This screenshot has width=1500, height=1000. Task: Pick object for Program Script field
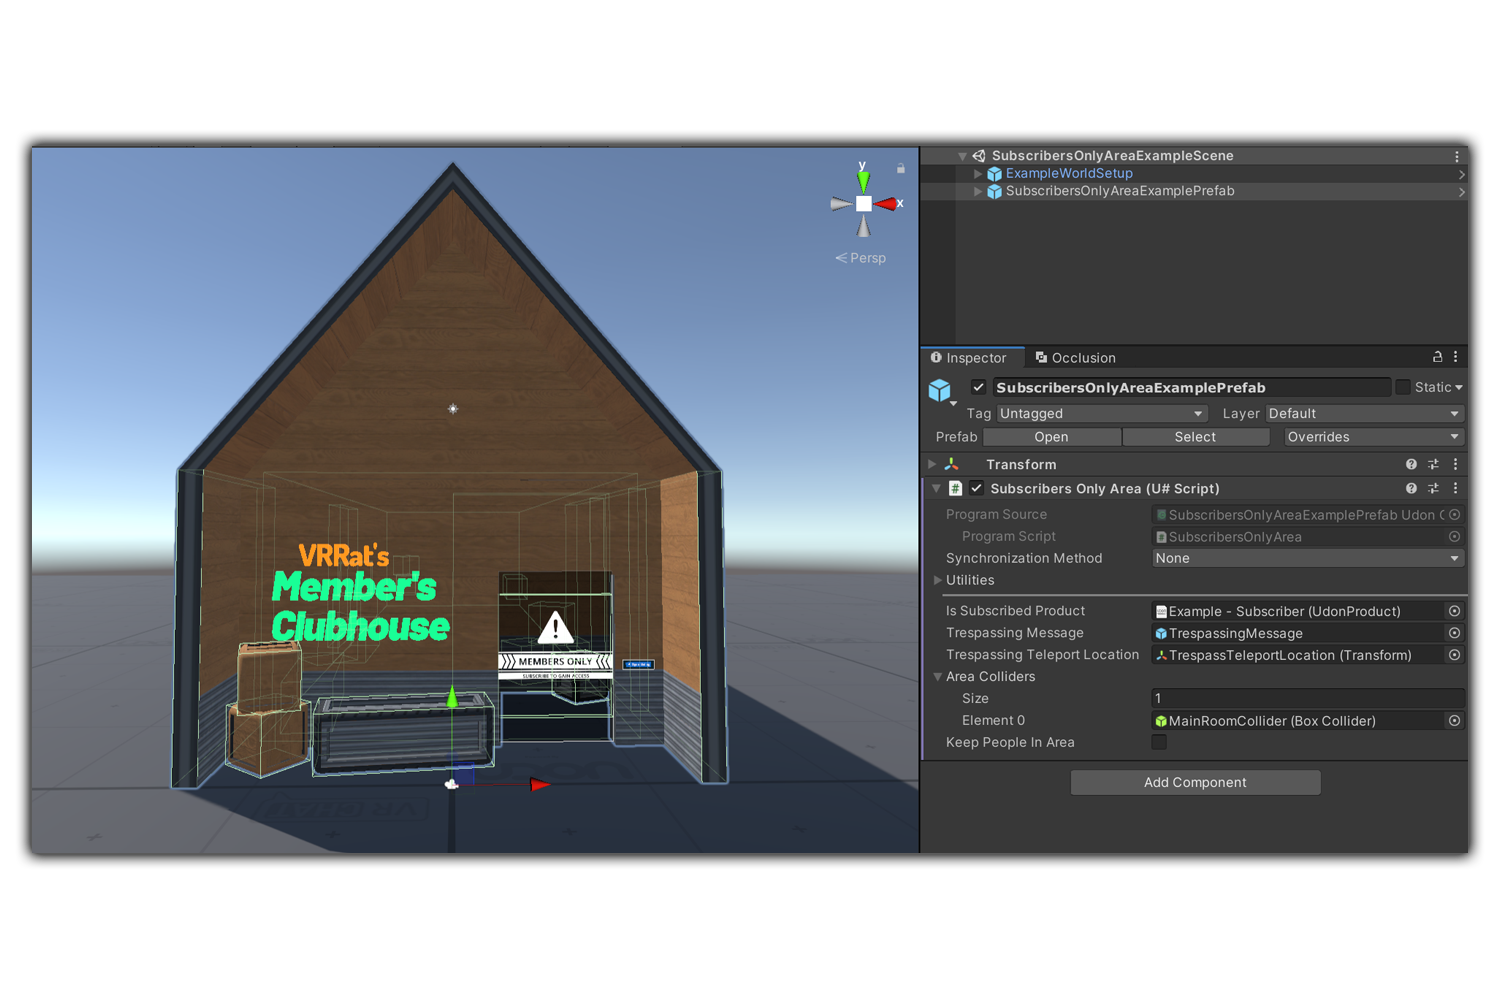(x=1455, y=537)
